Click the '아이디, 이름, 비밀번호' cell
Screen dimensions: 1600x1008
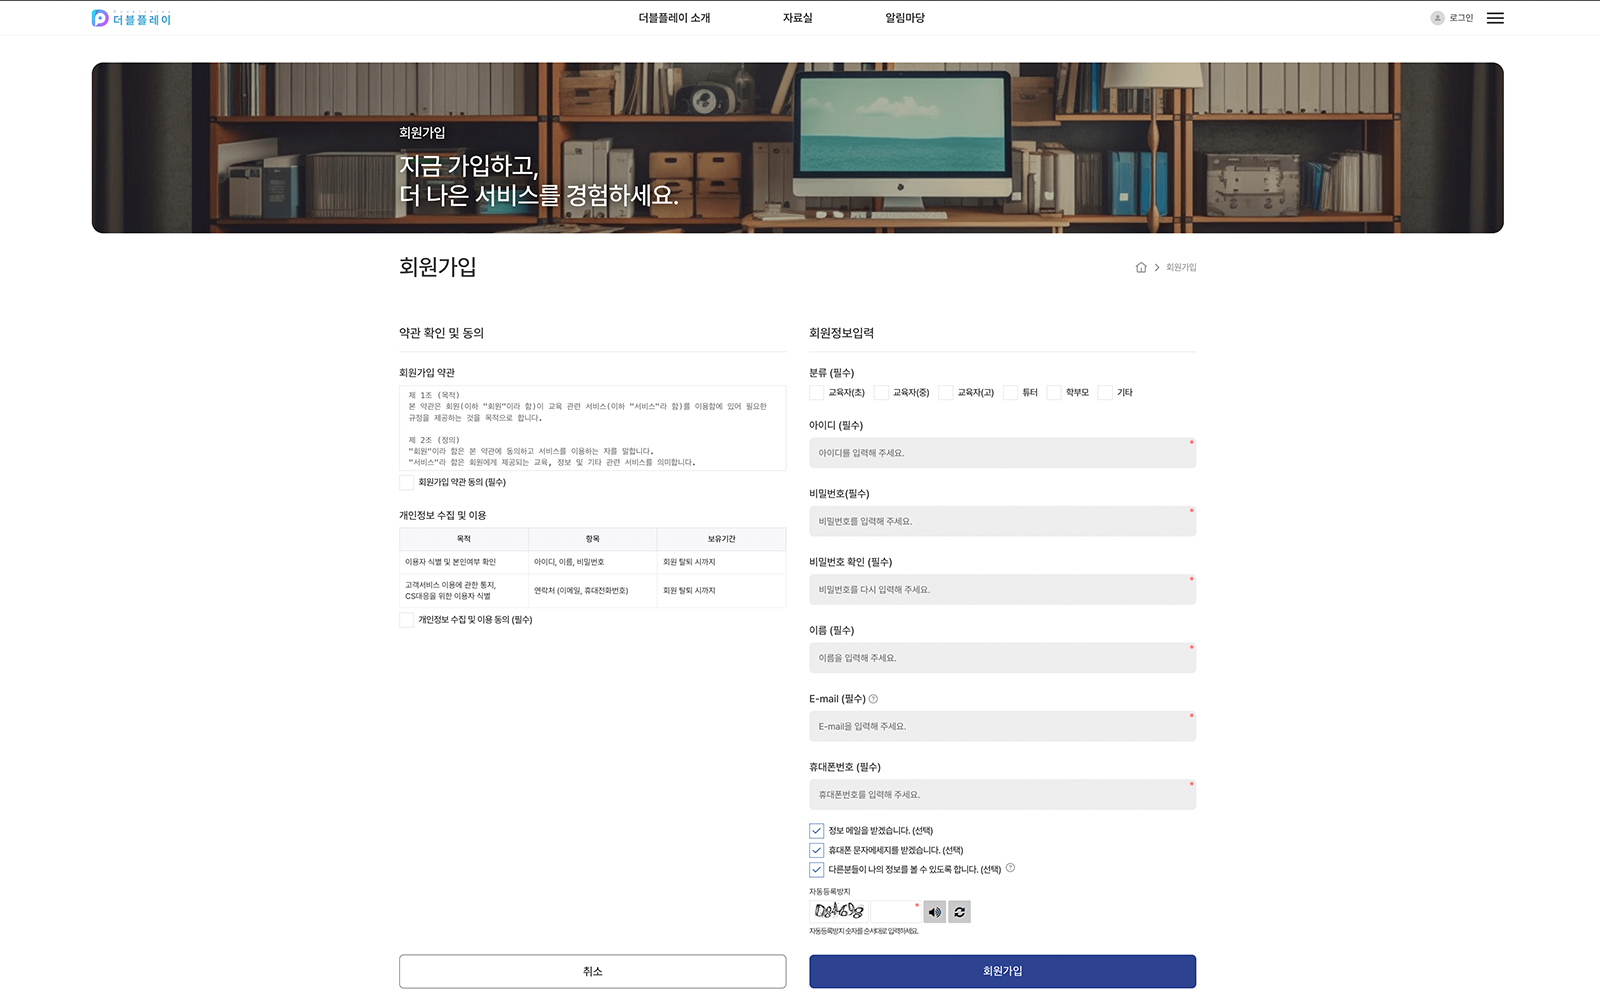coord(592,562)
